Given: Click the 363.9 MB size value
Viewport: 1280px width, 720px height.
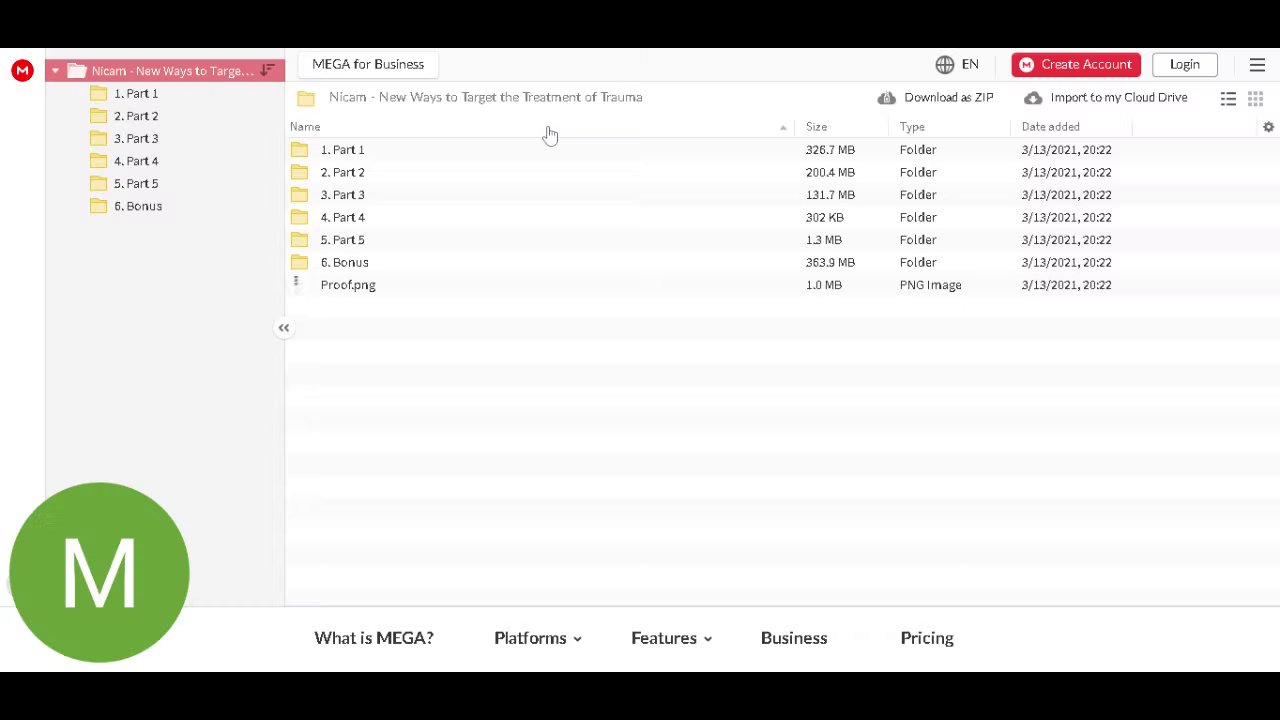Looking at the screenshot, I should tap(830, 262).
